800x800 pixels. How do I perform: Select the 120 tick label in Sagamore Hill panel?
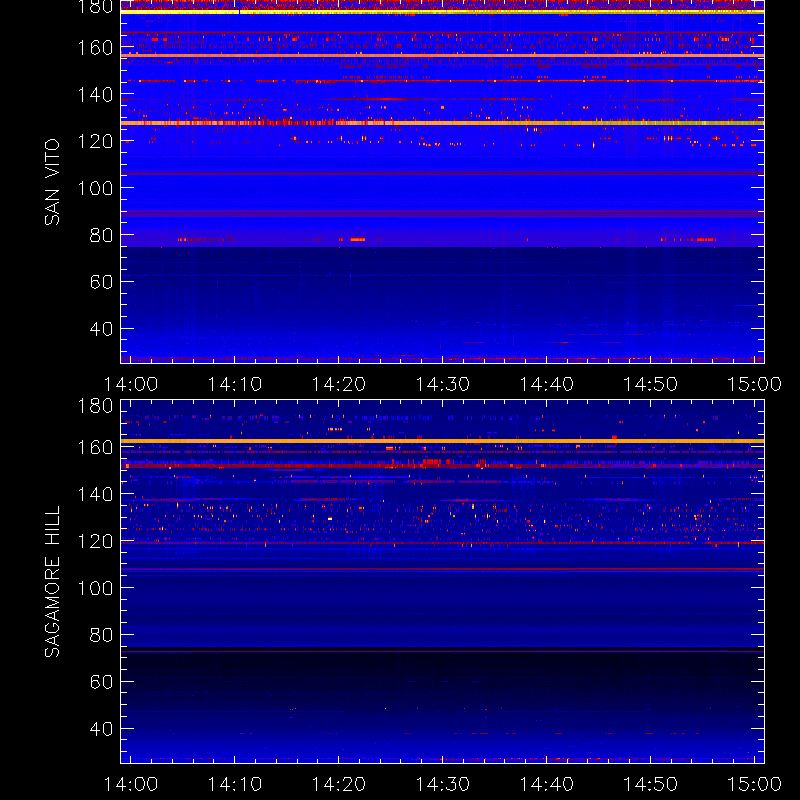pos(95,541)
